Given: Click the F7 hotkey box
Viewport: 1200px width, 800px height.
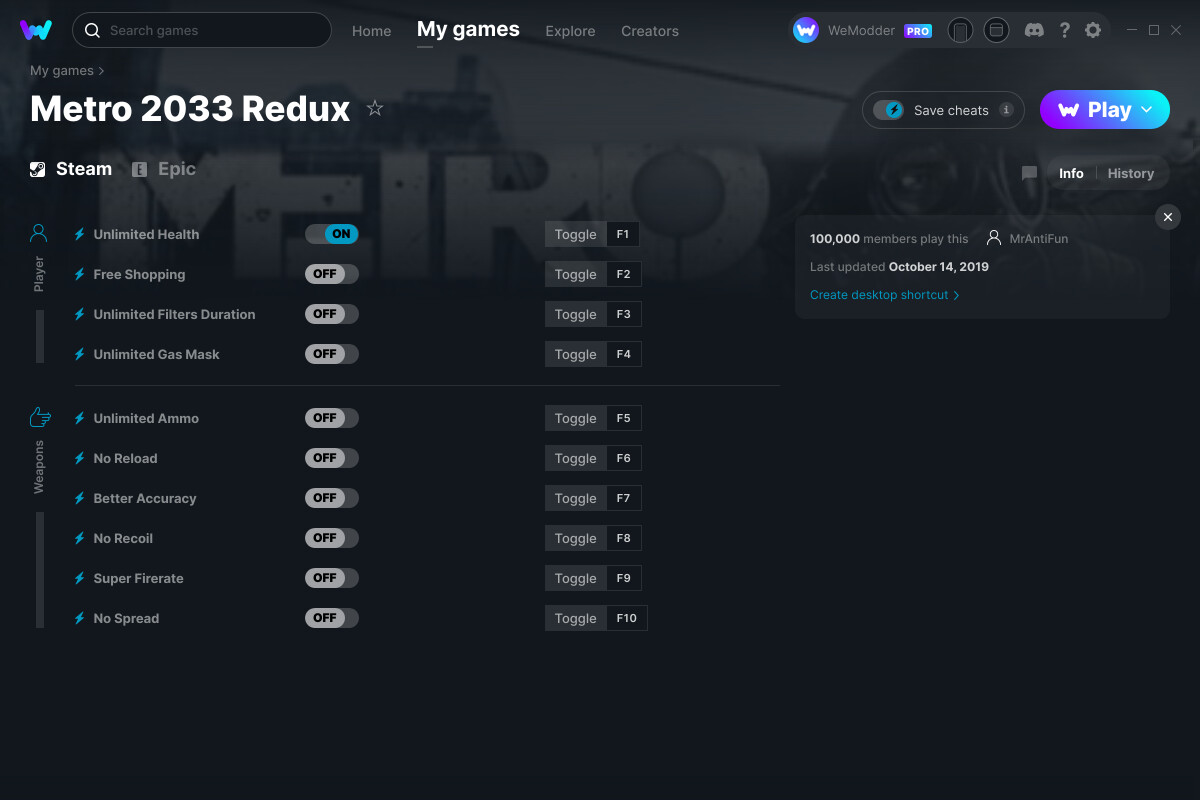Looking at the screenshot, I should tap(624, 498).
